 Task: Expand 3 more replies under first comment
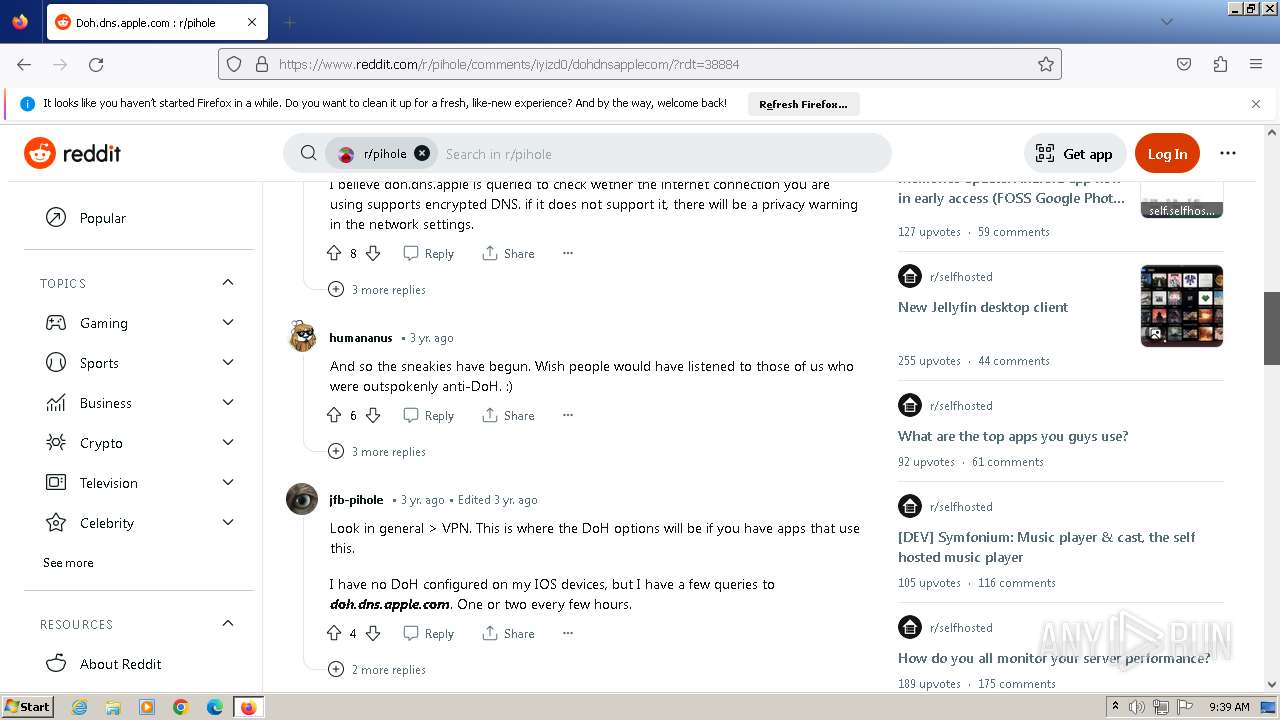point(377,290)
